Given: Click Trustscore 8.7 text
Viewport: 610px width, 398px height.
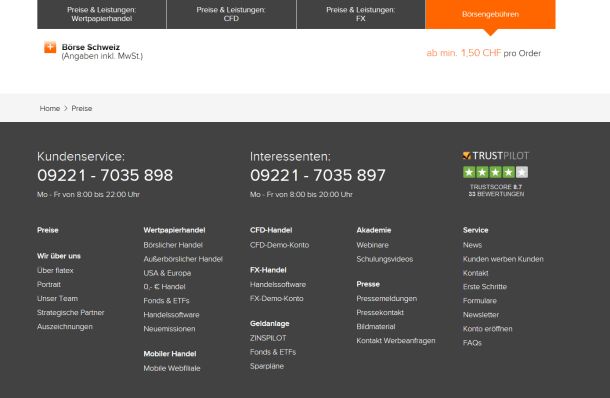Looking at the screenshot, I should [x=496, y=187].
